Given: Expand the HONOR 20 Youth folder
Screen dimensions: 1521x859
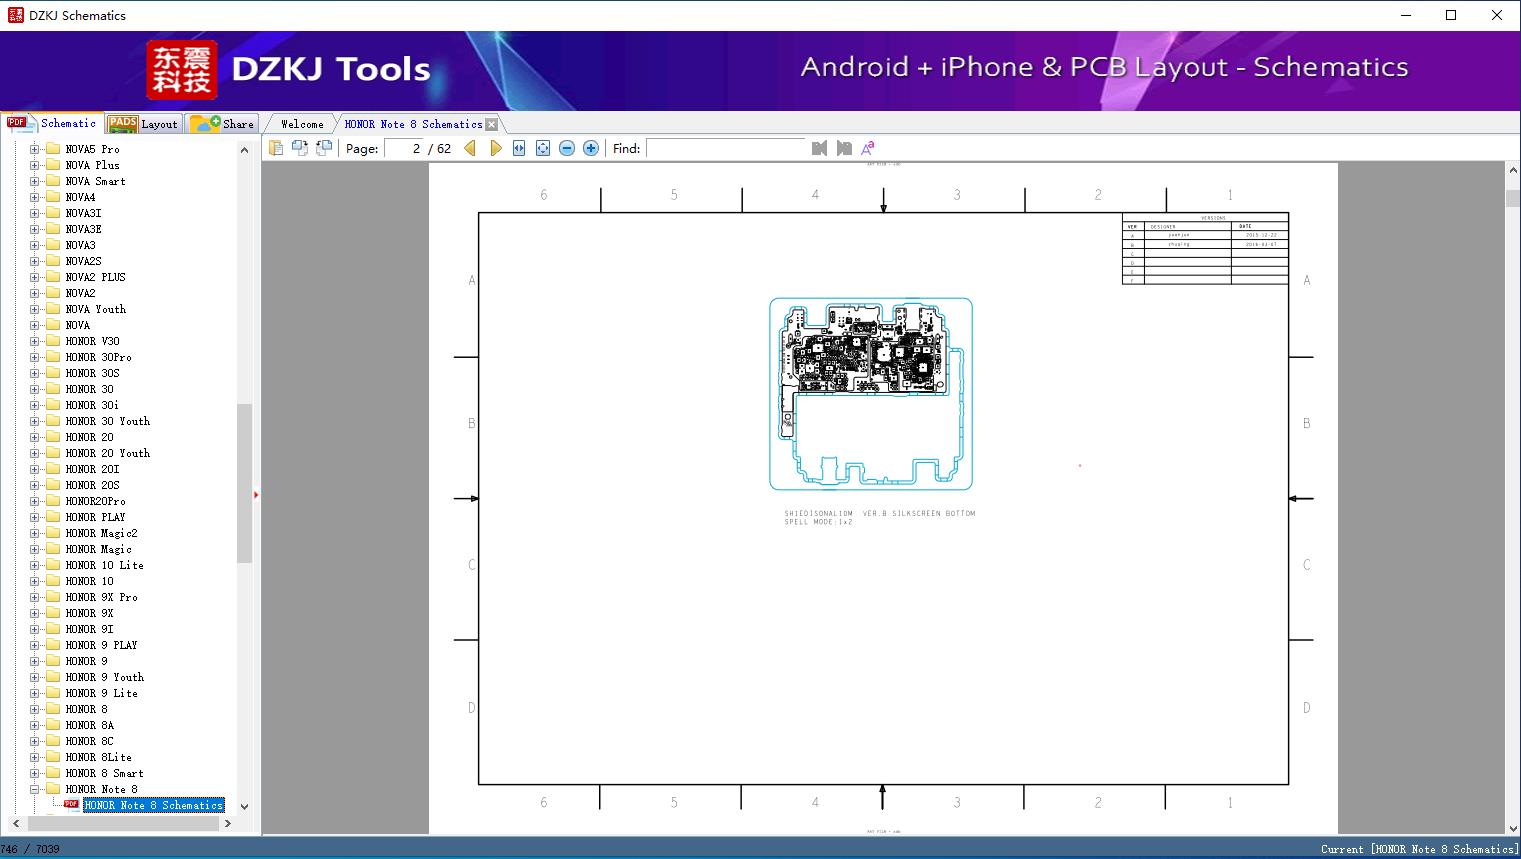Looking at the screenshot, I should (x=34, y=453).
